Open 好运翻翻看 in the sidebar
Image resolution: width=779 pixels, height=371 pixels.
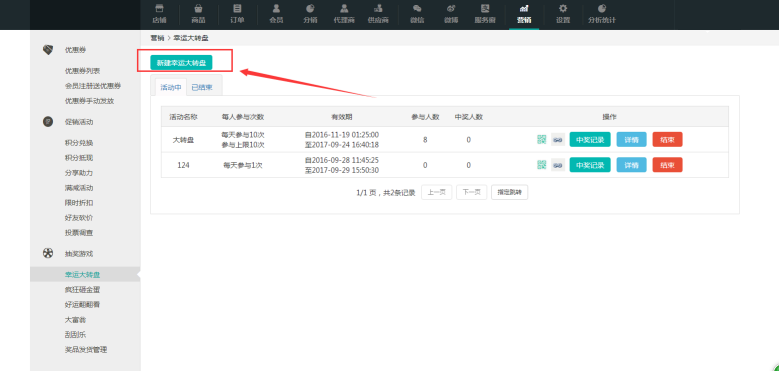[82, 304]
